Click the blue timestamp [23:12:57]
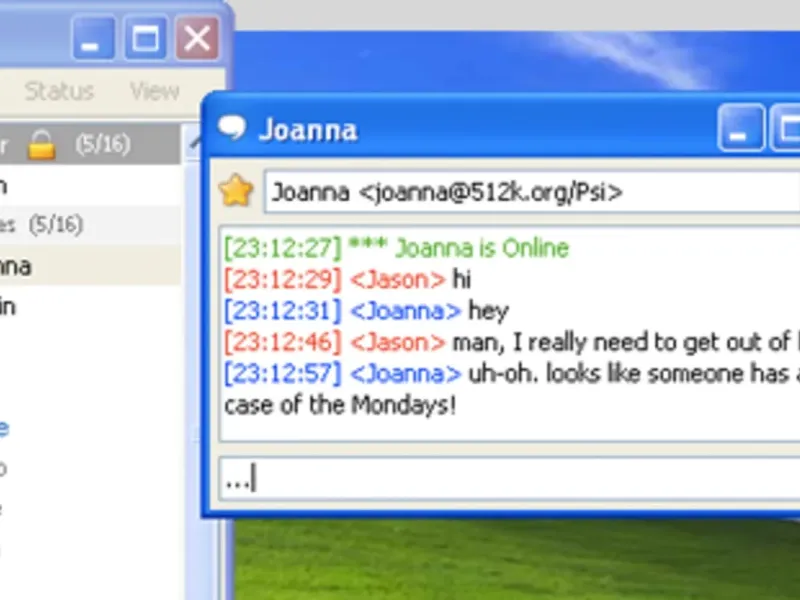Image resolution: width=800 pixels, height=600 pixels. coord(283,373)
